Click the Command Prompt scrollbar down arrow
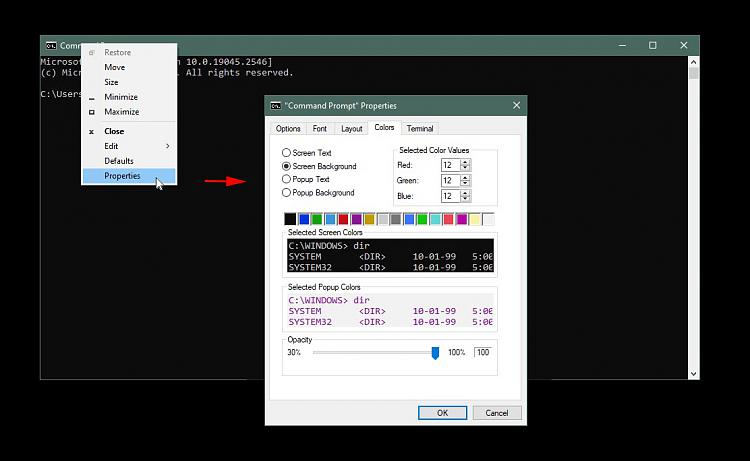 click(x=694, y=374)
